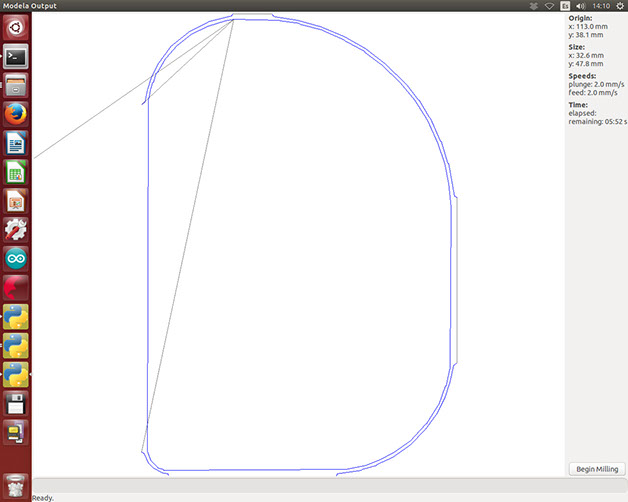
Task: Click the Ready. status bar text
Action: 42,498
